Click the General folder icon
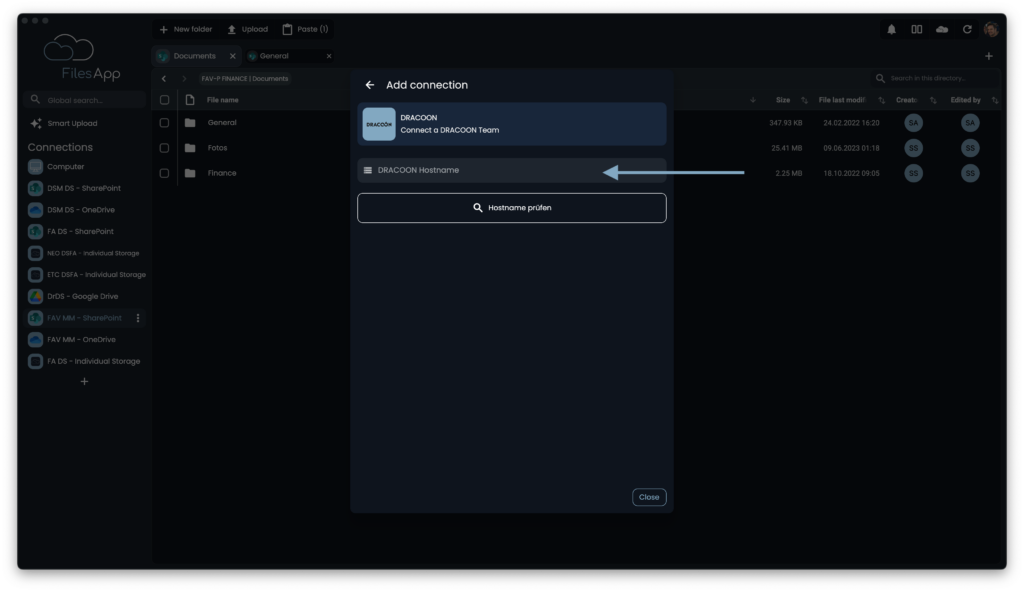The width and height of the screenshot is (1024, 591). tap(190, 123)
